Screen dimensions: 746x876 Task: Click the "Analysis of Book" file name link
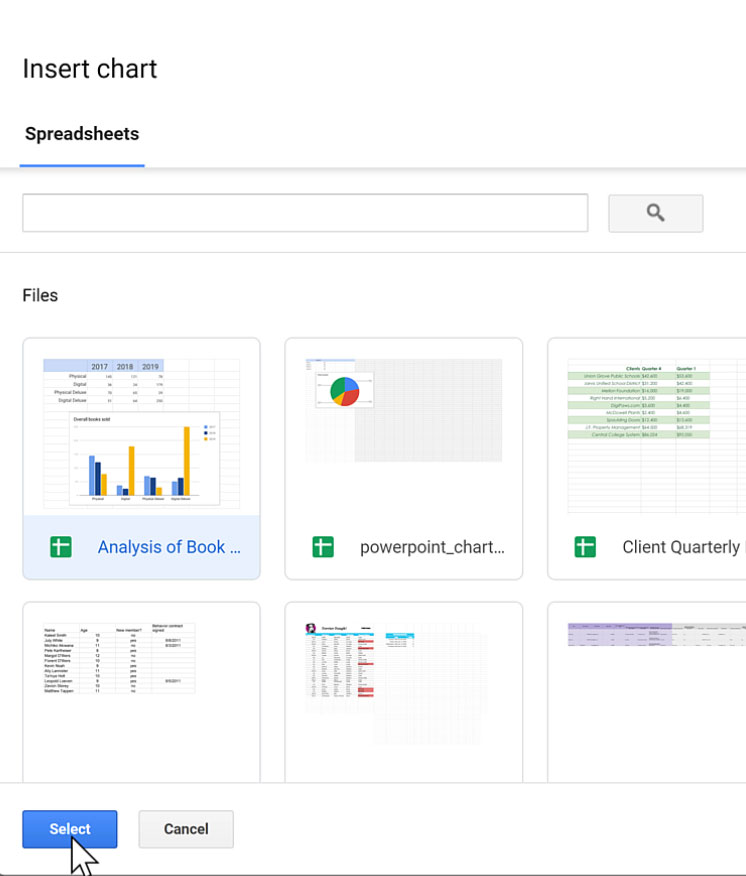coord(169,547)
